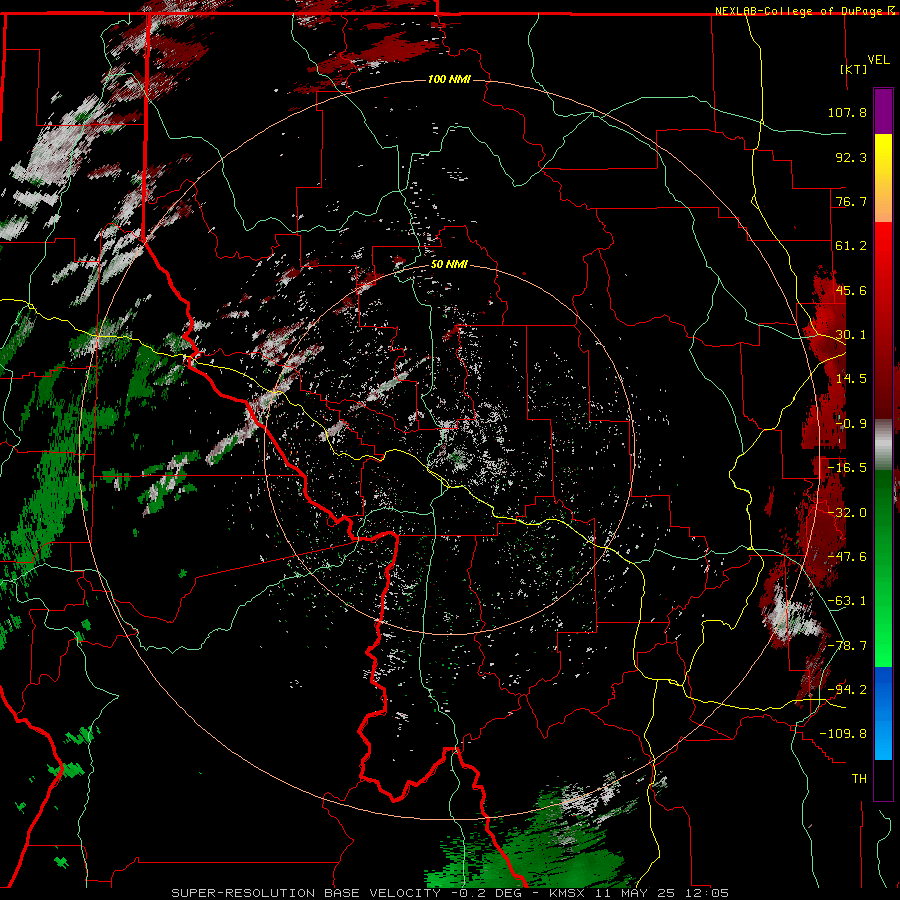Click the NEXLAB-College of DuPage label

tap(798, 11)
